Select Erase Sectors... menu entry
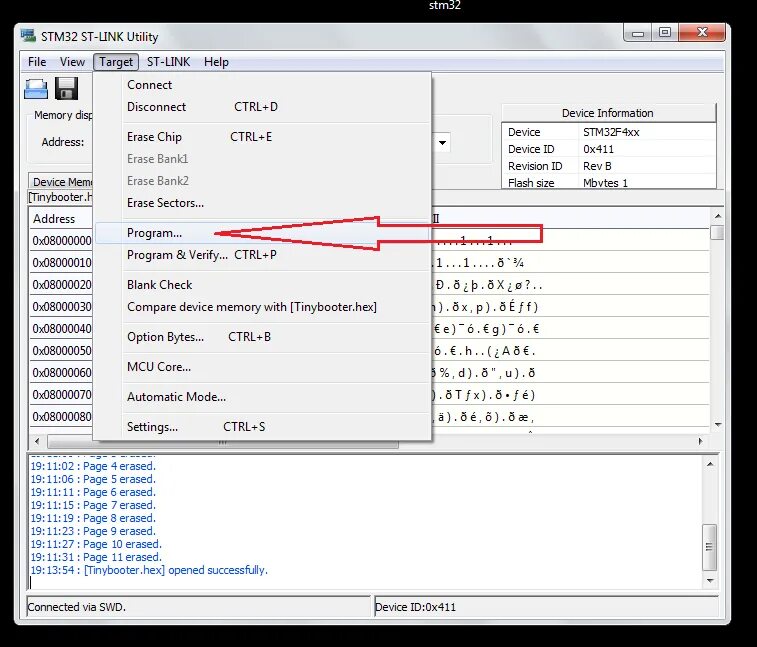Screen dimensions: 757x647 (x=263, y=203)
